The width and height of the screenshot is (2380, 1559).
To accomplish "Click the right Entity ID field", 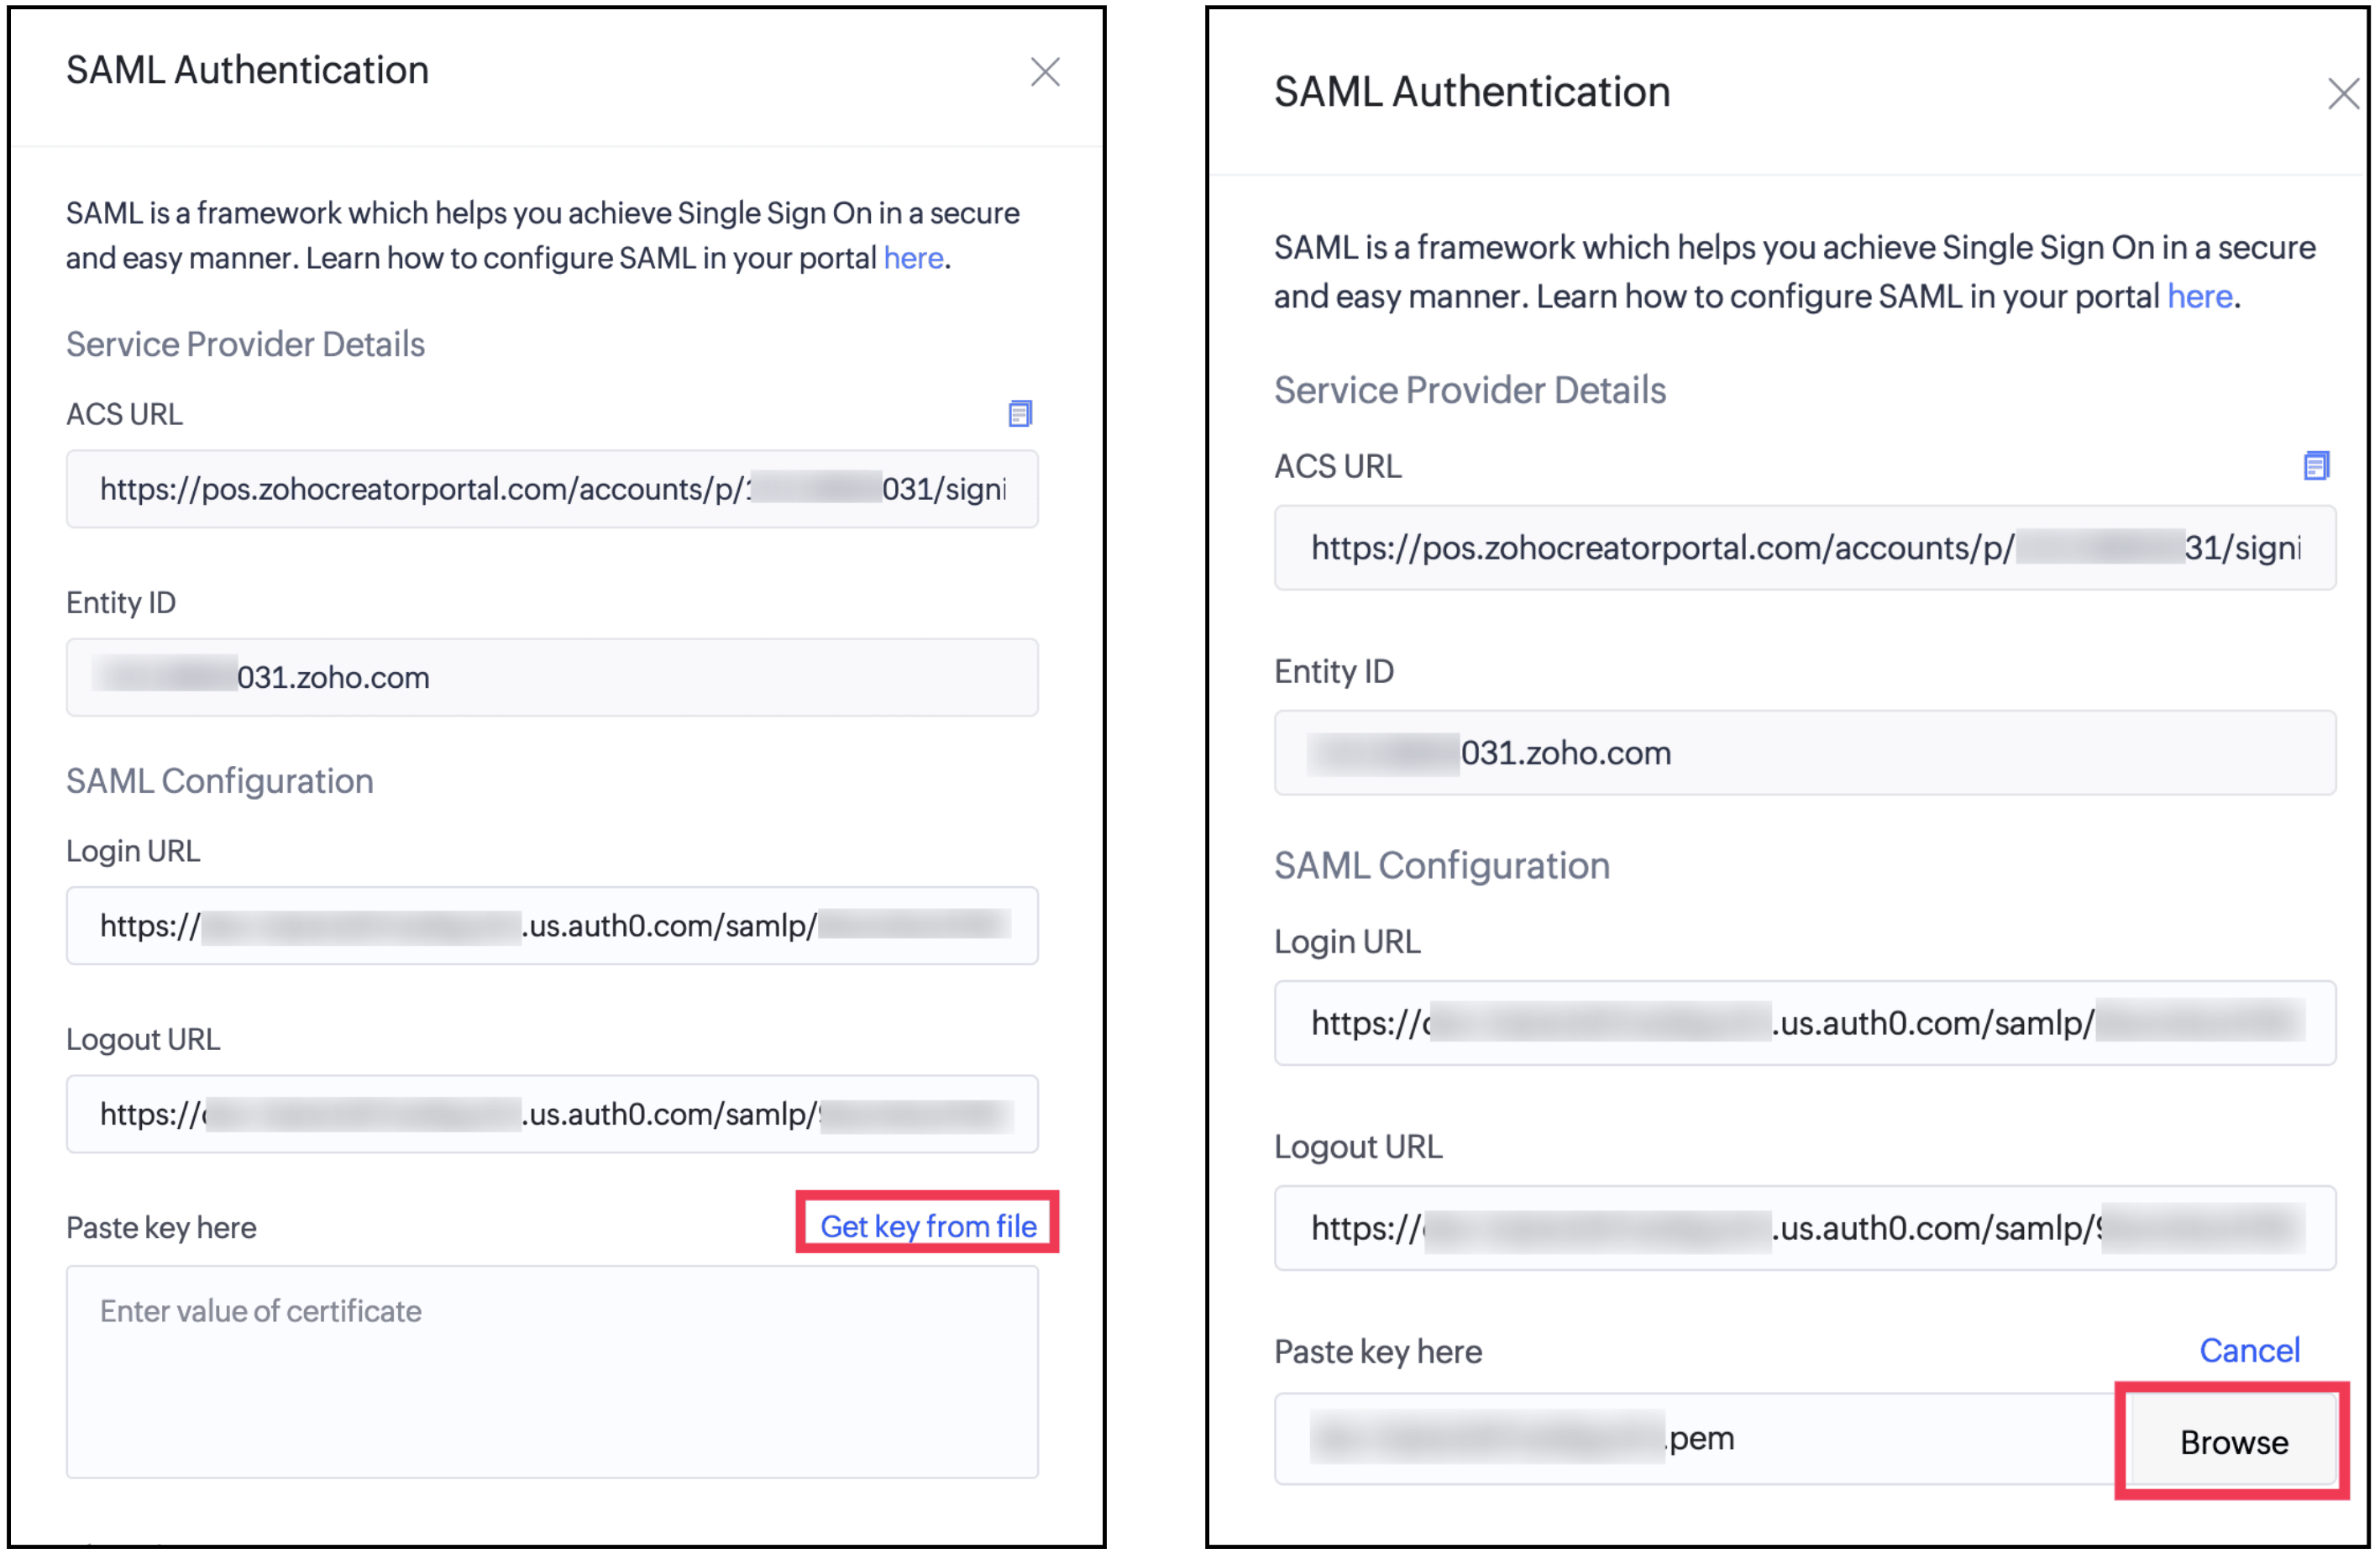I will click(1804, 753).
